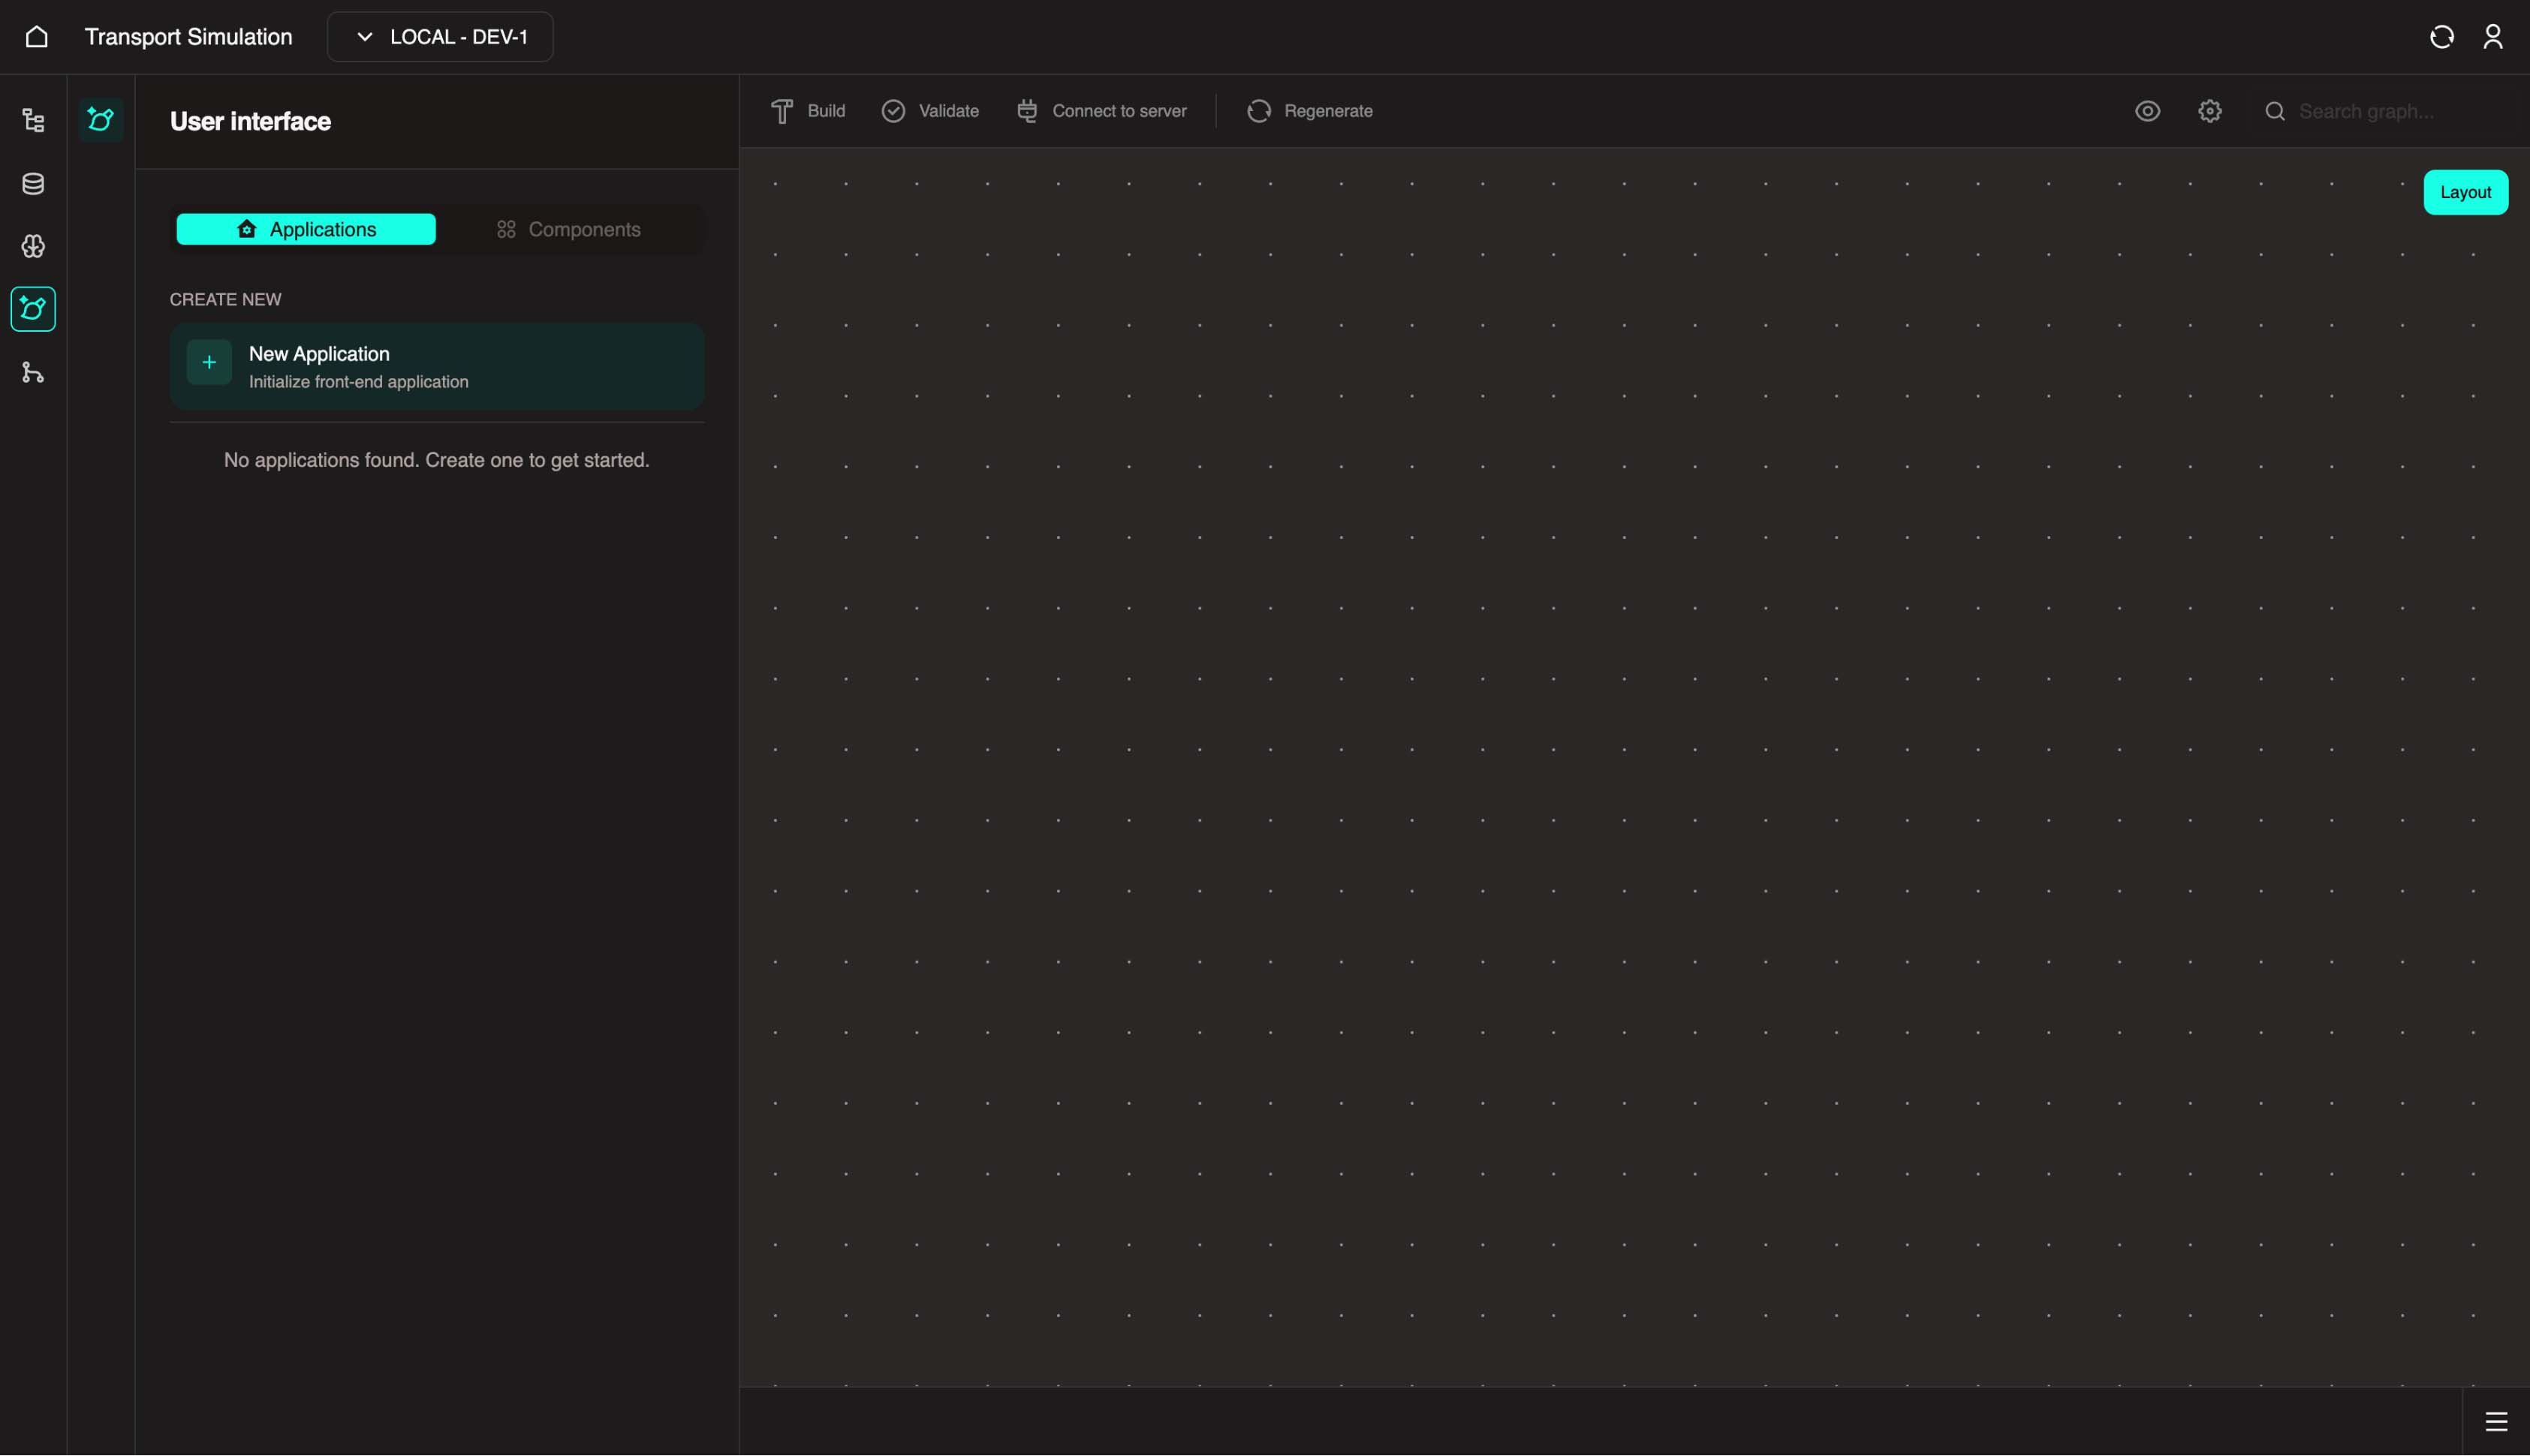Click the plus icon beside New Application
This screenshot has height=1456, width=2530.
tap(209, 362)
